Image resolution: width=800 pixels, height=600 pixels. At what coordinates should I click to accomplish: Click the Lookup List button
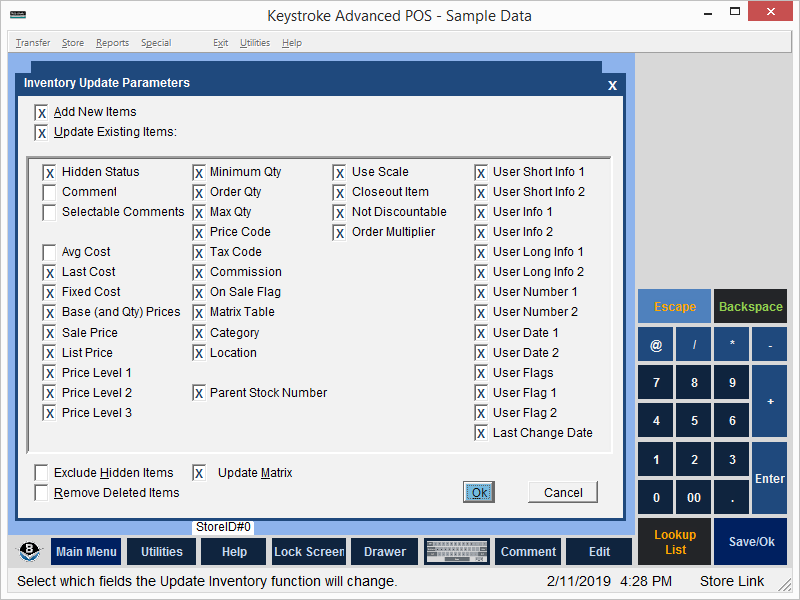[x=675, y=542]
